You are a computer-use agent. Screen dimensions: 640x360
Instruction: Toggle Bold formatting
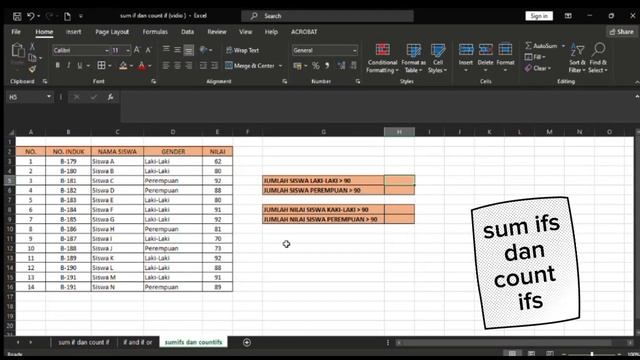[58, 65]
